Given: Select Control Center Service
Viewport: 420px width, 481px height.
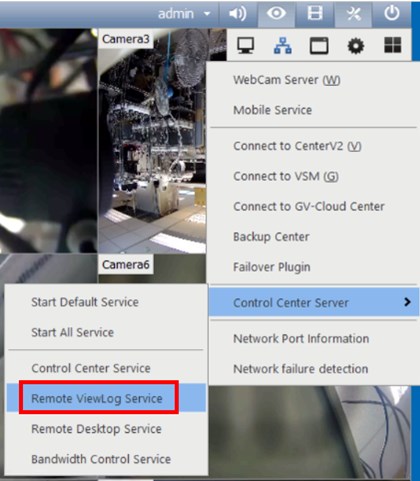Looking at the screenshot, I should tap(106, 368).
